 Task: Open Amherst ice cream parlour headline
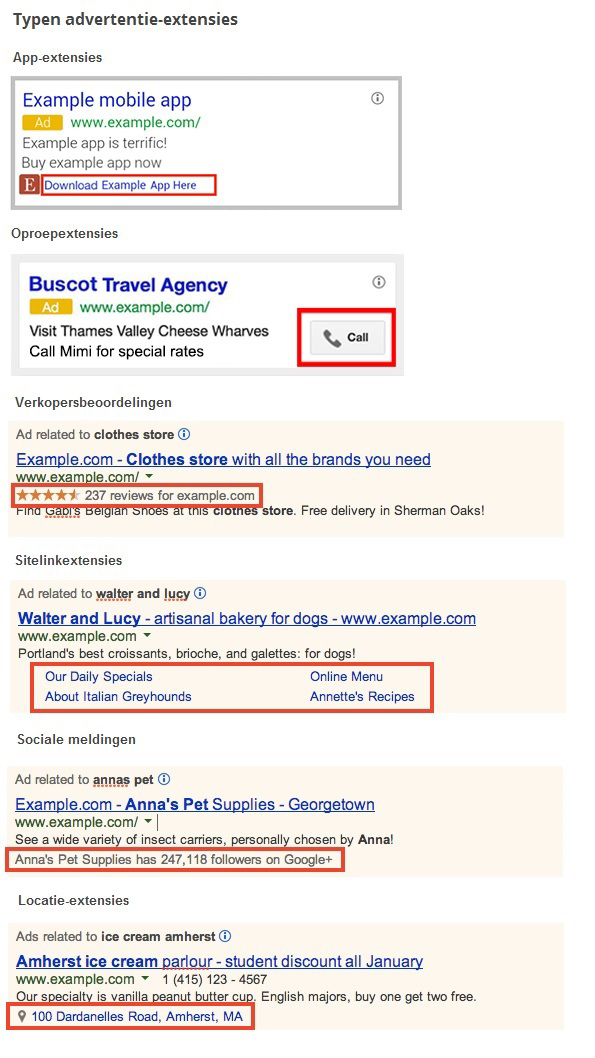click(220, 961)
